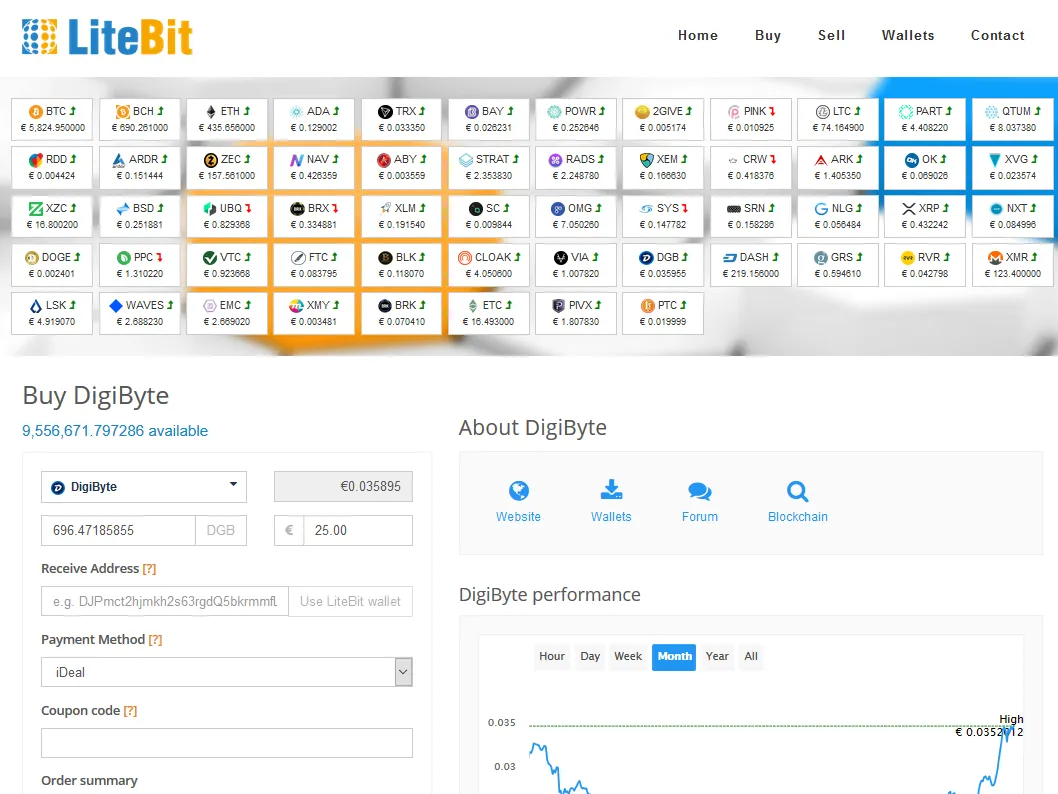Select the CLOAK coin tile

489,265
